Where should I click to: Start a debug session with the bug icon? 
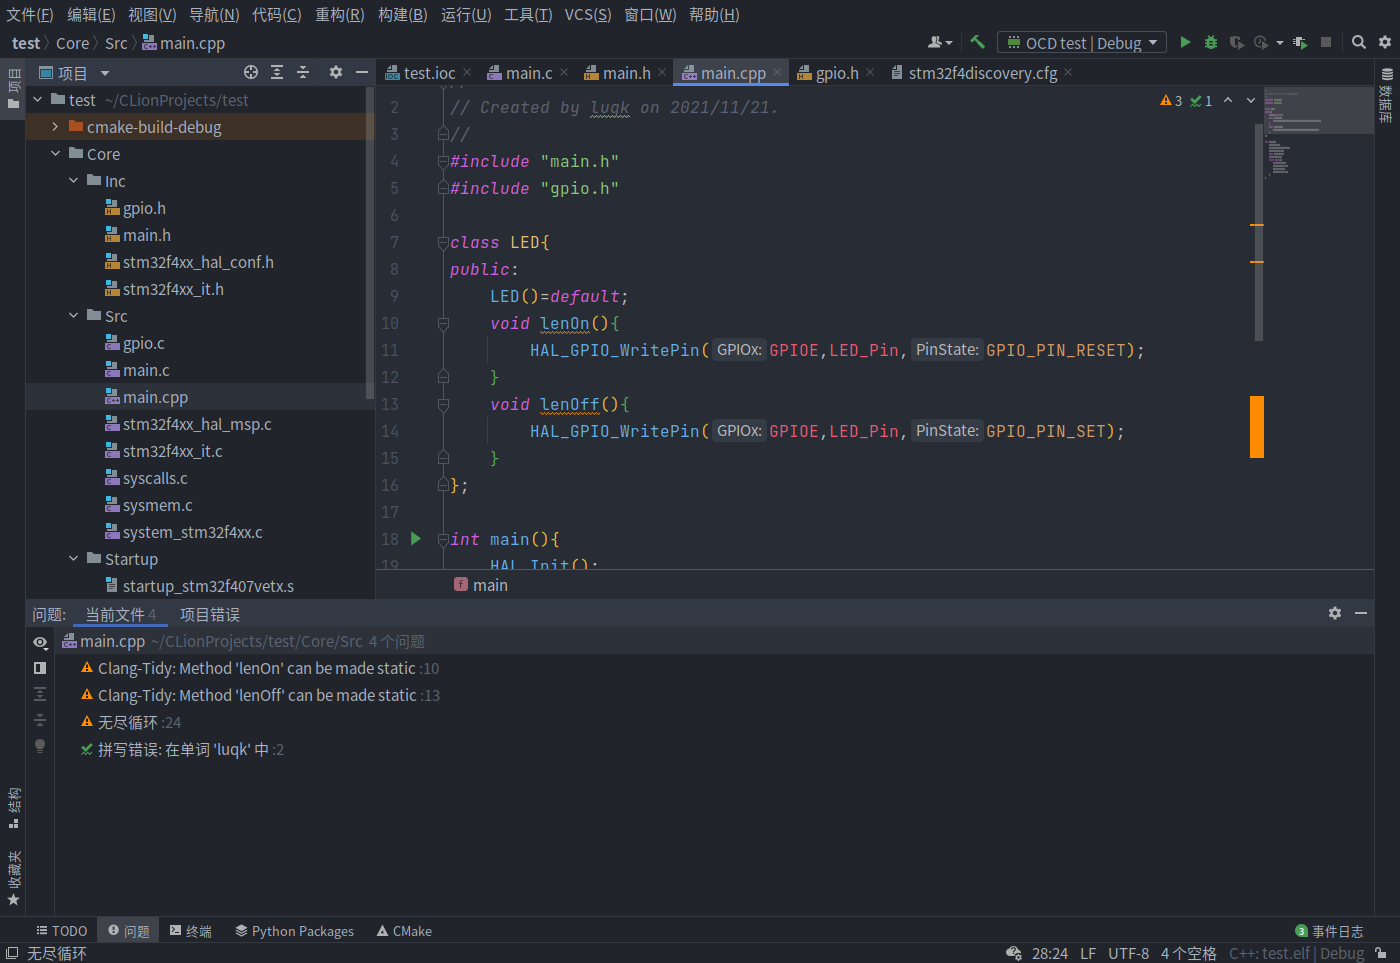1210,43
